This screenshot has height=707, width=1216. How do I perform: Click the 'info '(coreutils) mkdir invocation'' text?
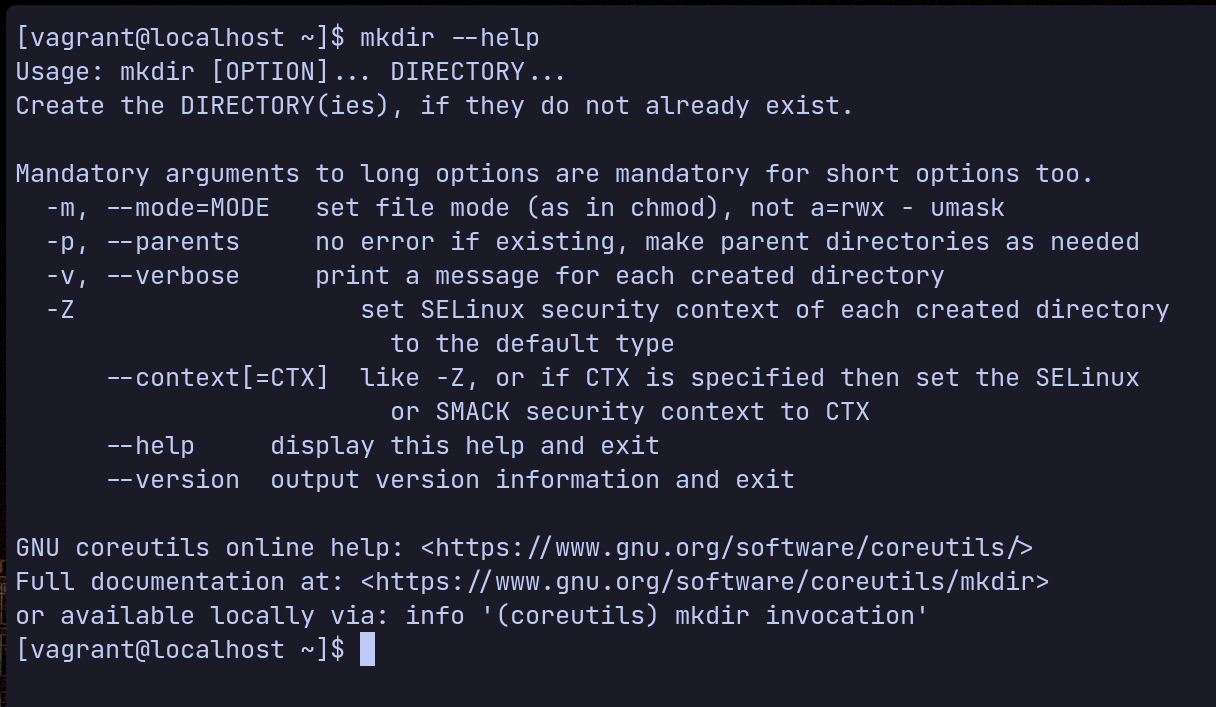pyautogui.click(x=667, y=616)
